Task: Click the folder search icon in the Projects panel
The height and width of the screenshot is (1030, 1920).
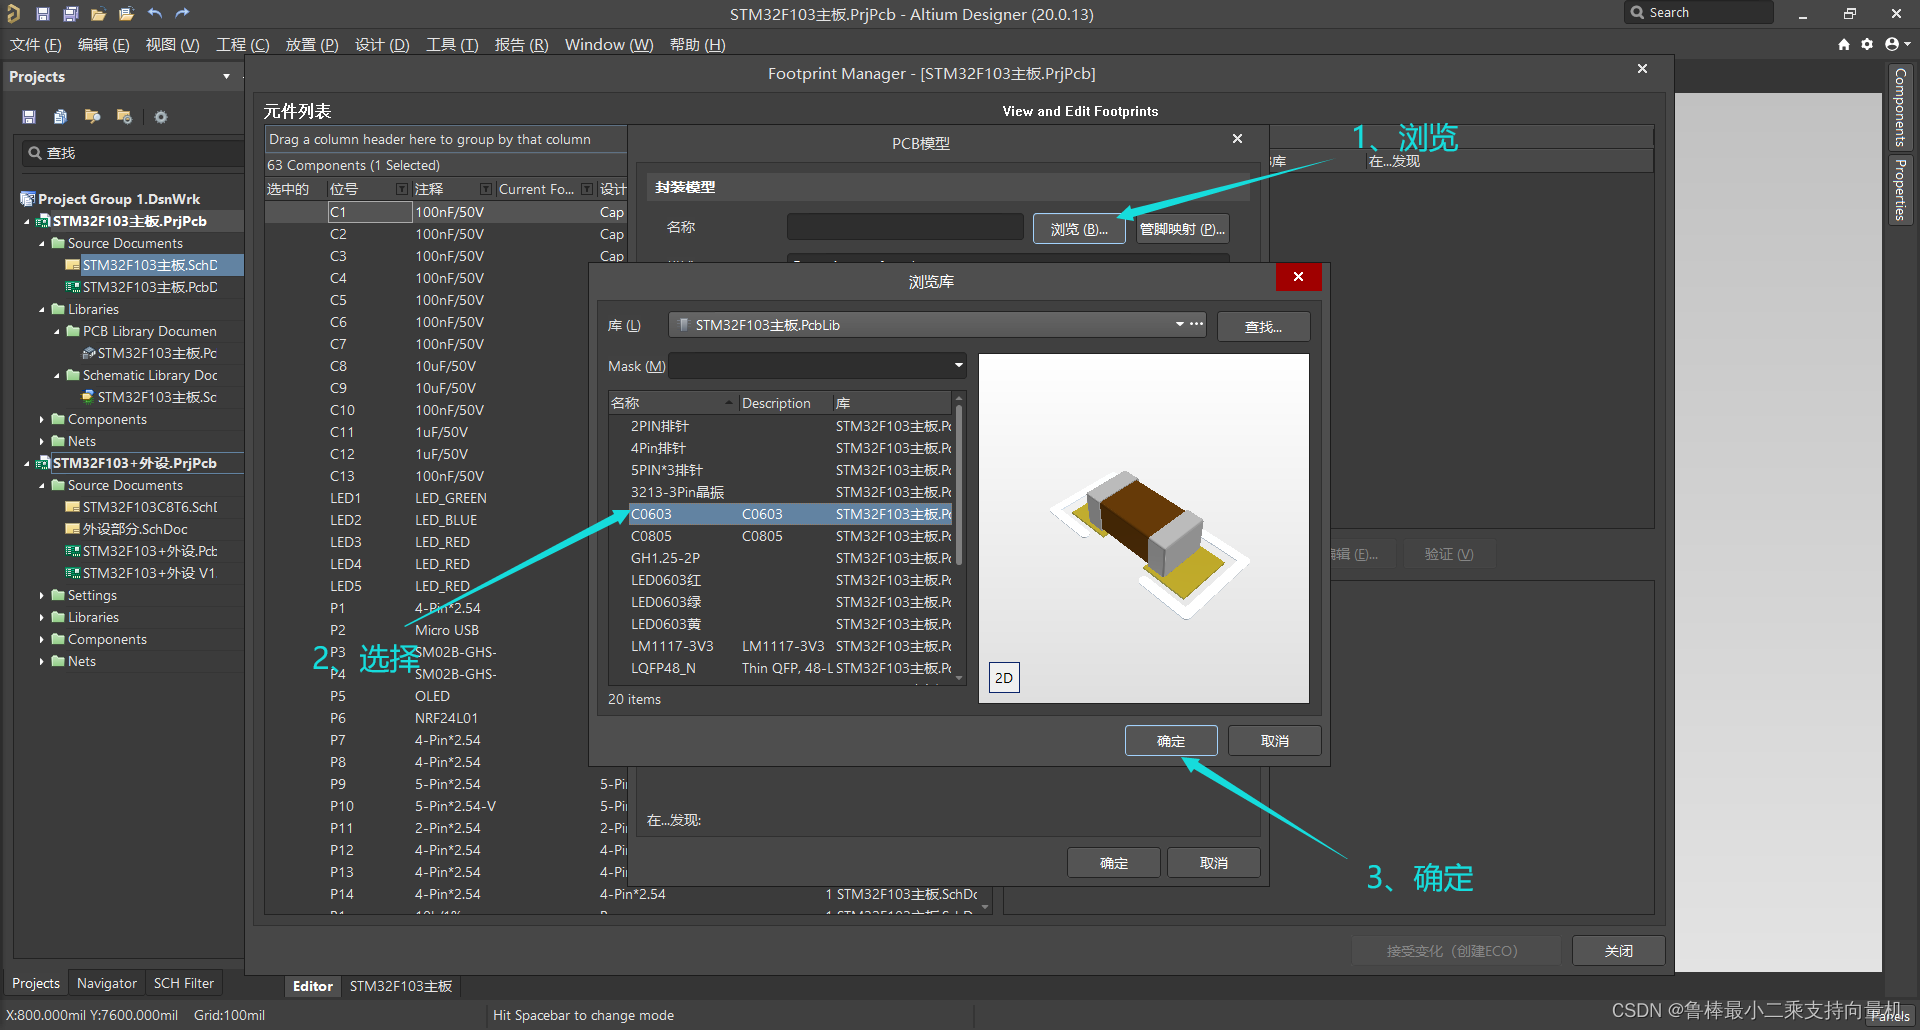Action: click(x=92, y=117)
